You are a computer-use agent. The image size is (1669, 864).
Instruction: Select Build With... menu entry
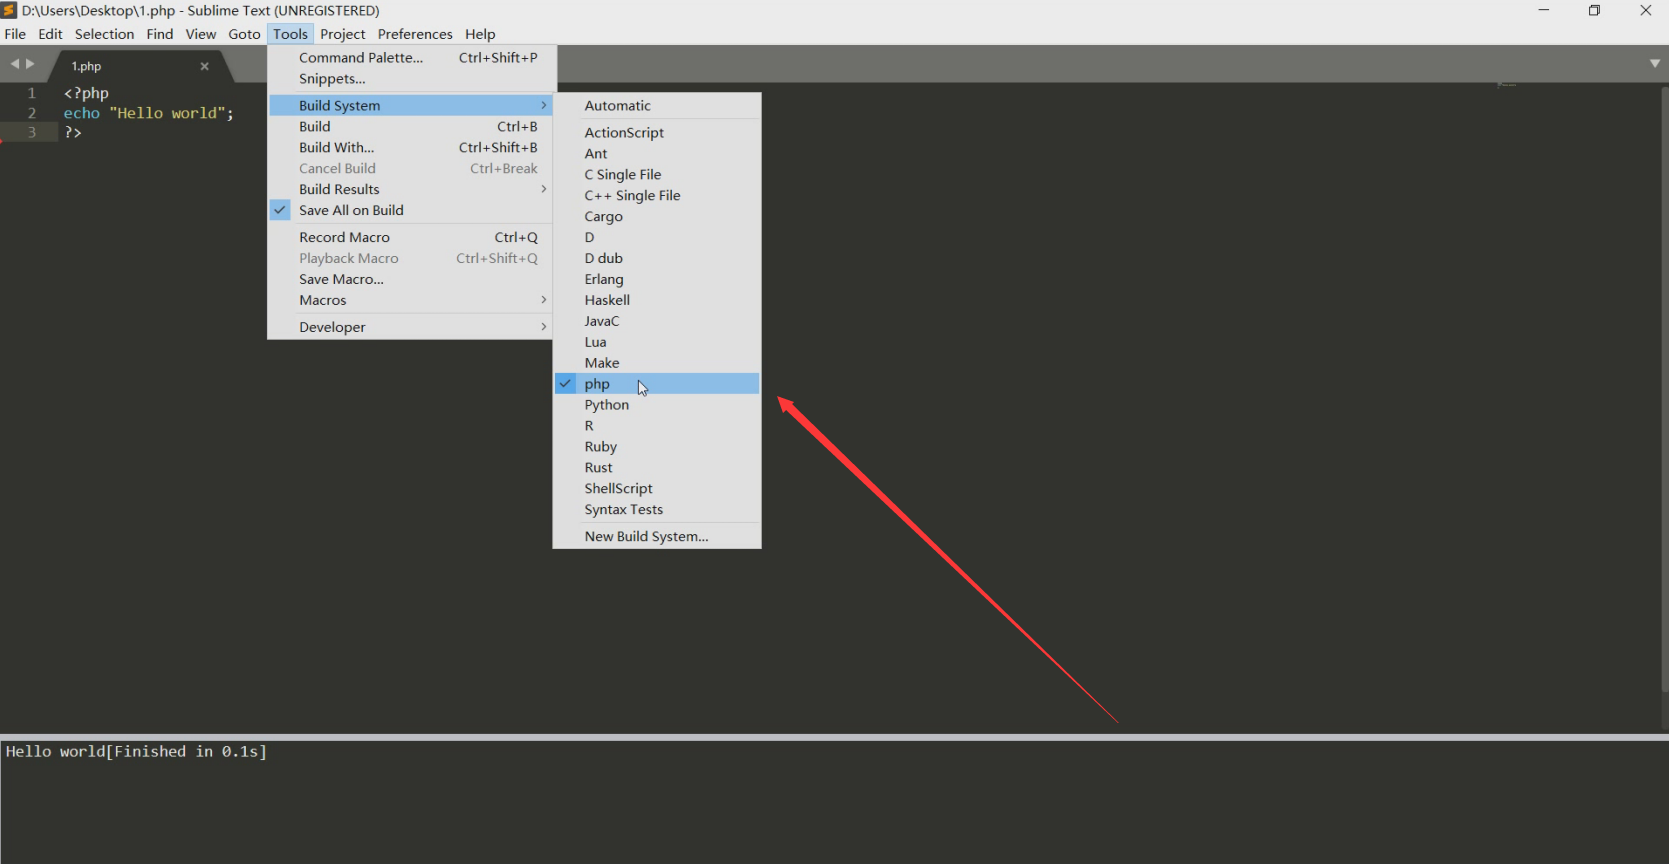410,147
